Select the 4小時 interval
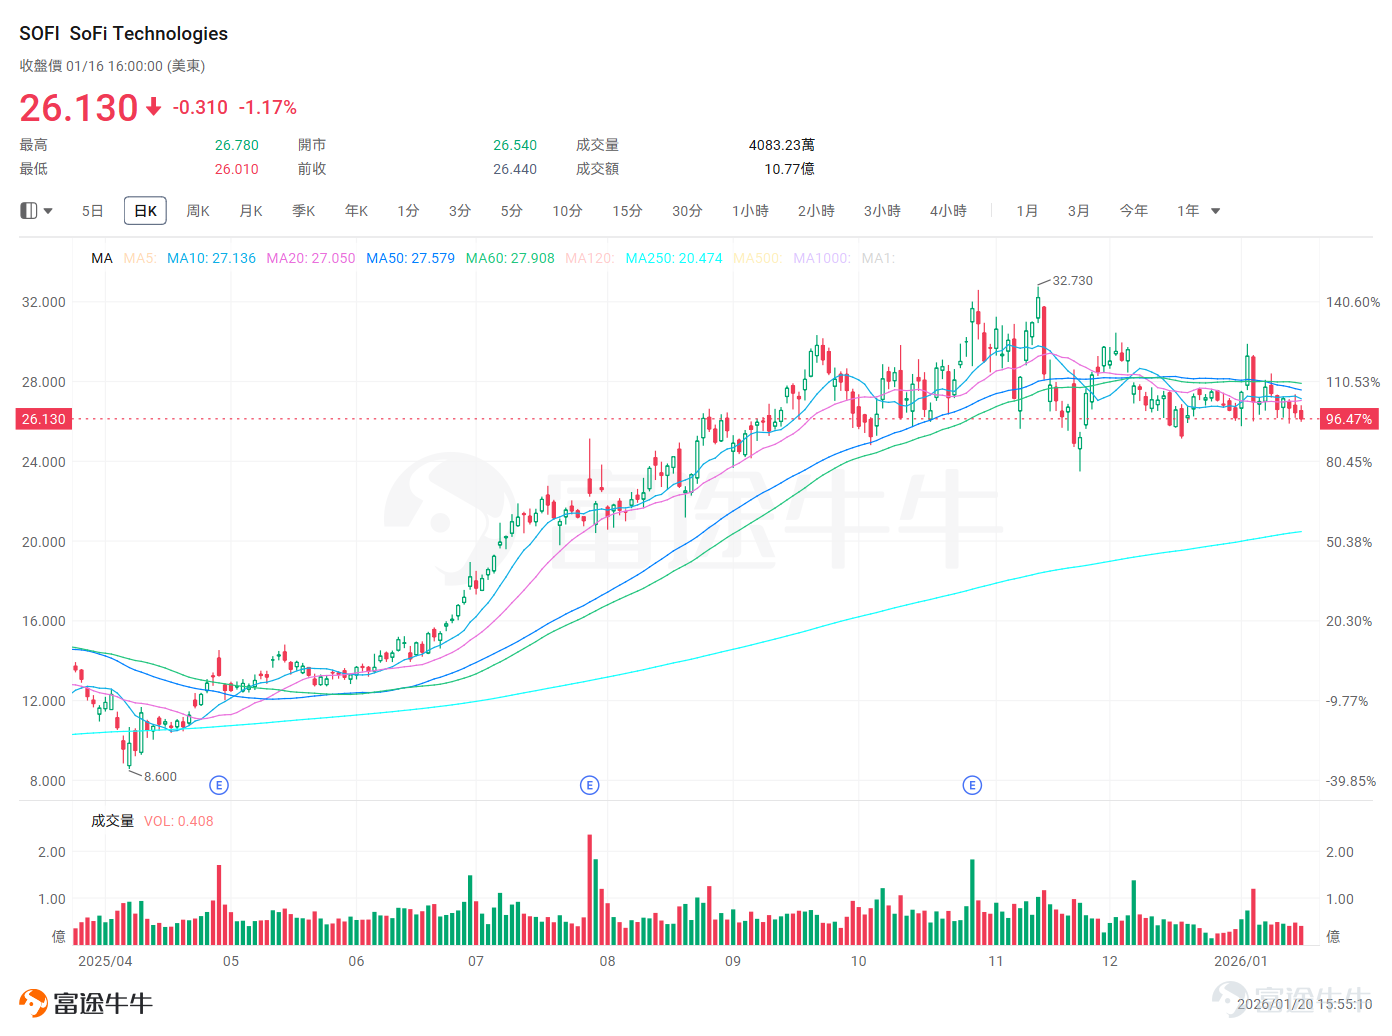The image size is (1392, 1036). point(948,211)
